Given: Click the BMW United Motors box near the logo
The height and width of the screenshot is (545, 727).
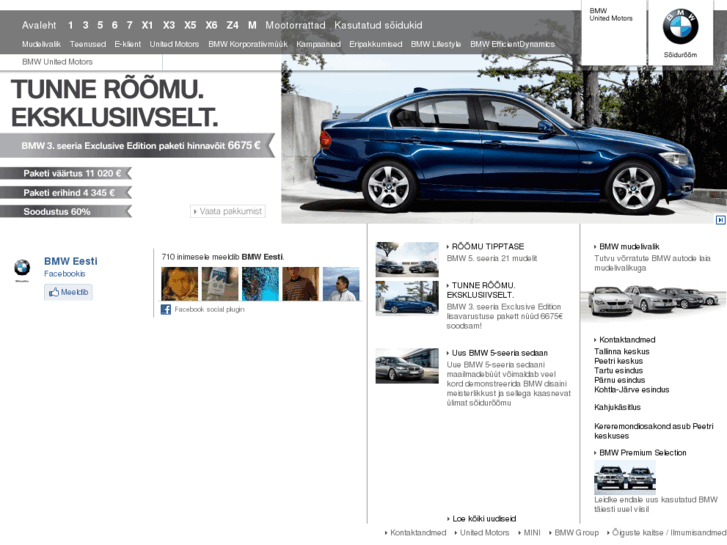Looking at the screenshot, I should tap(613, 32).
